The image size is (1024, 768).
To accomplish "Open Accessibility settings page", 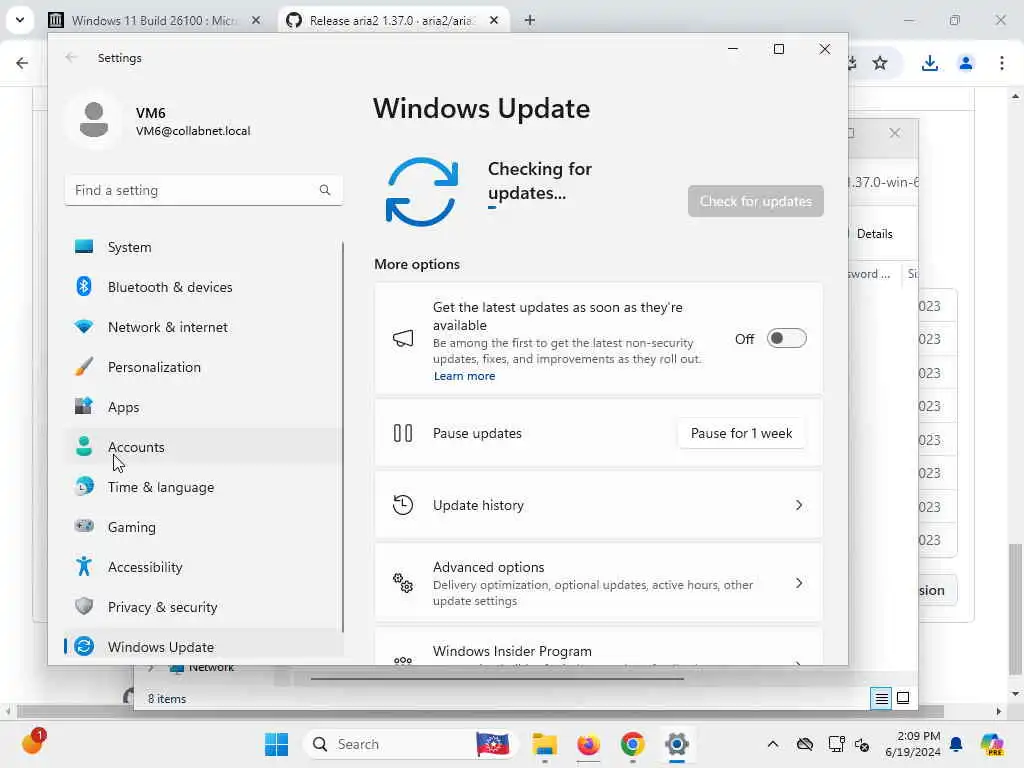I will (x=203, y=567).
